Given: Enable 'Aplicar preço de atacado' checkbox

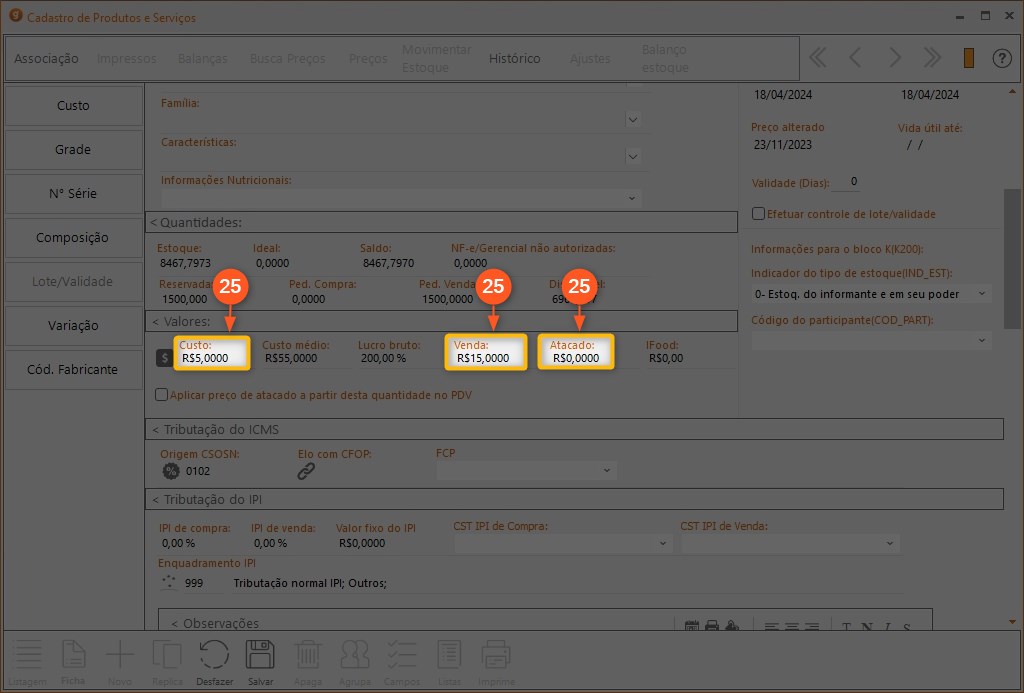Looking at the screenshot, I should coord(162,395).
